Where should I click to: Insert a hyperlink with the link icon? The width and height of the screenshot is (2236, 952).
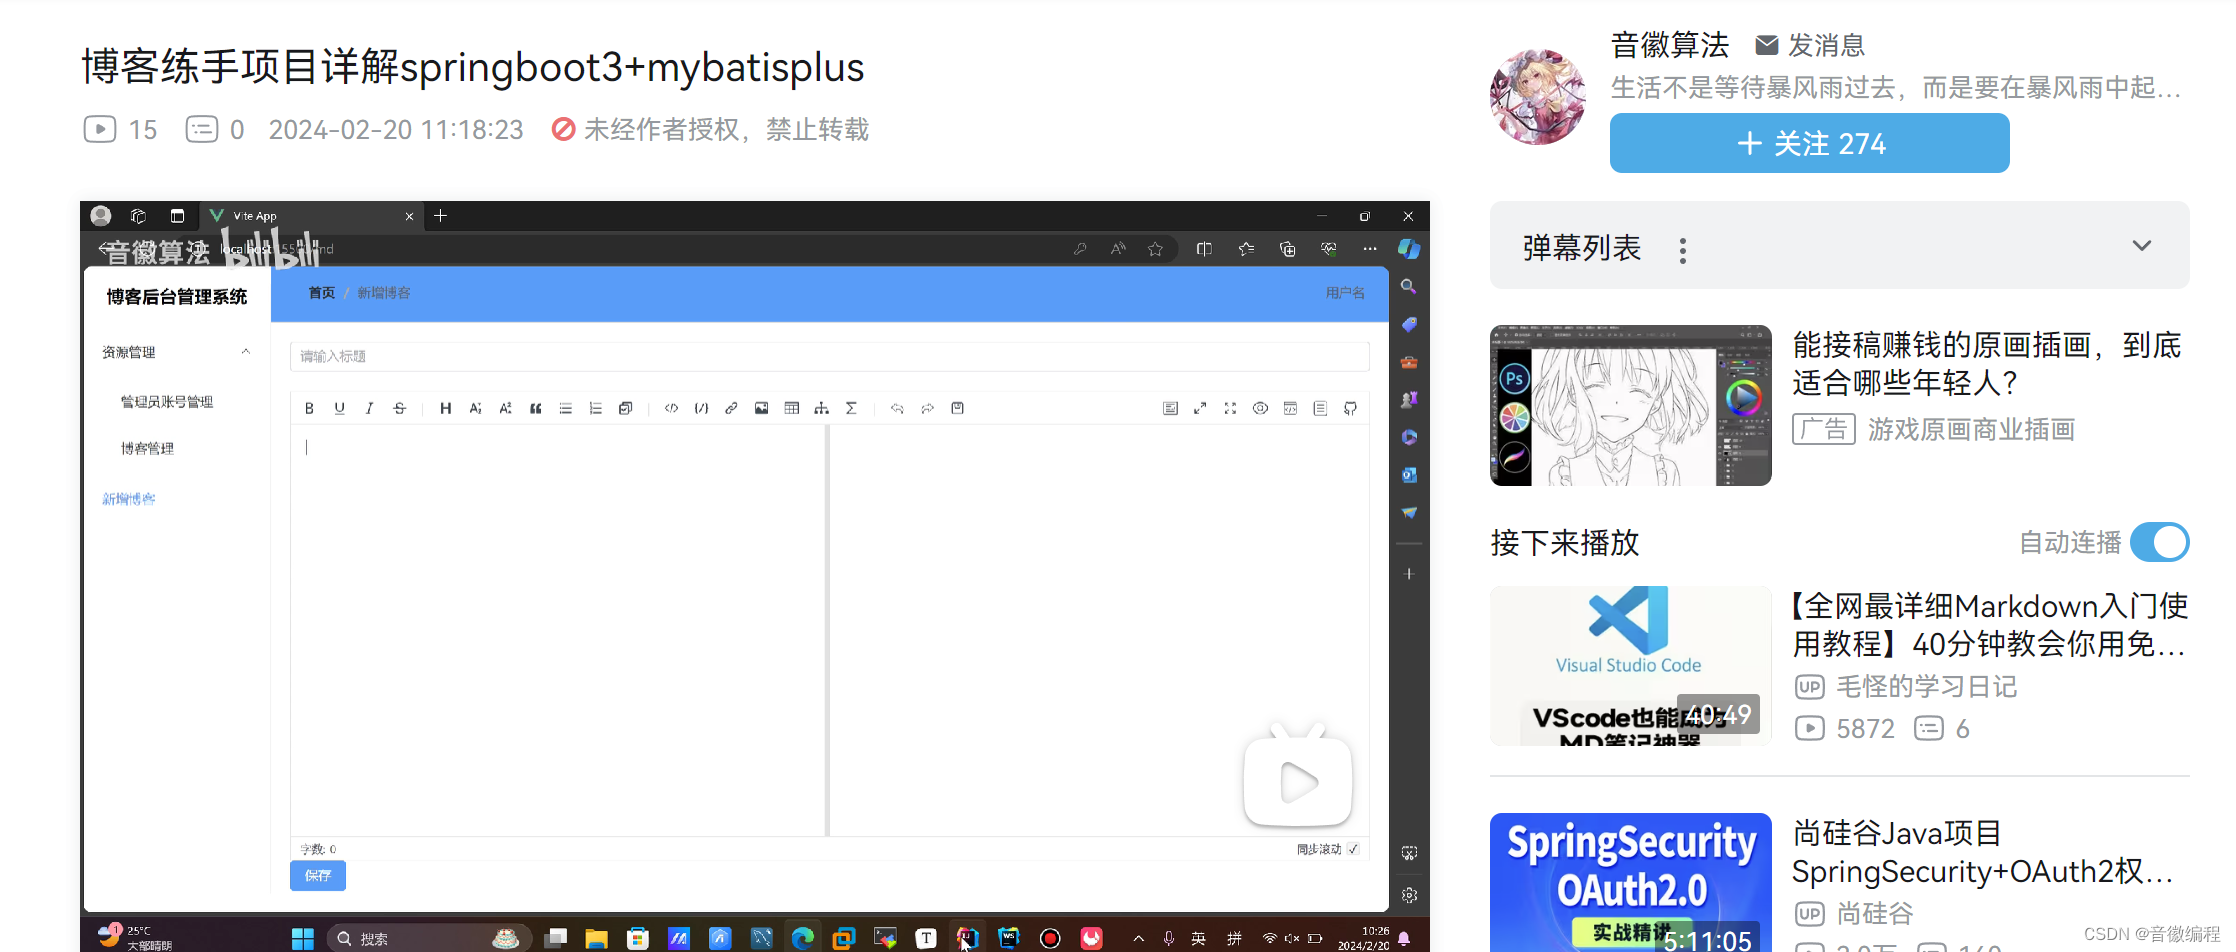[x=731, y=408]
